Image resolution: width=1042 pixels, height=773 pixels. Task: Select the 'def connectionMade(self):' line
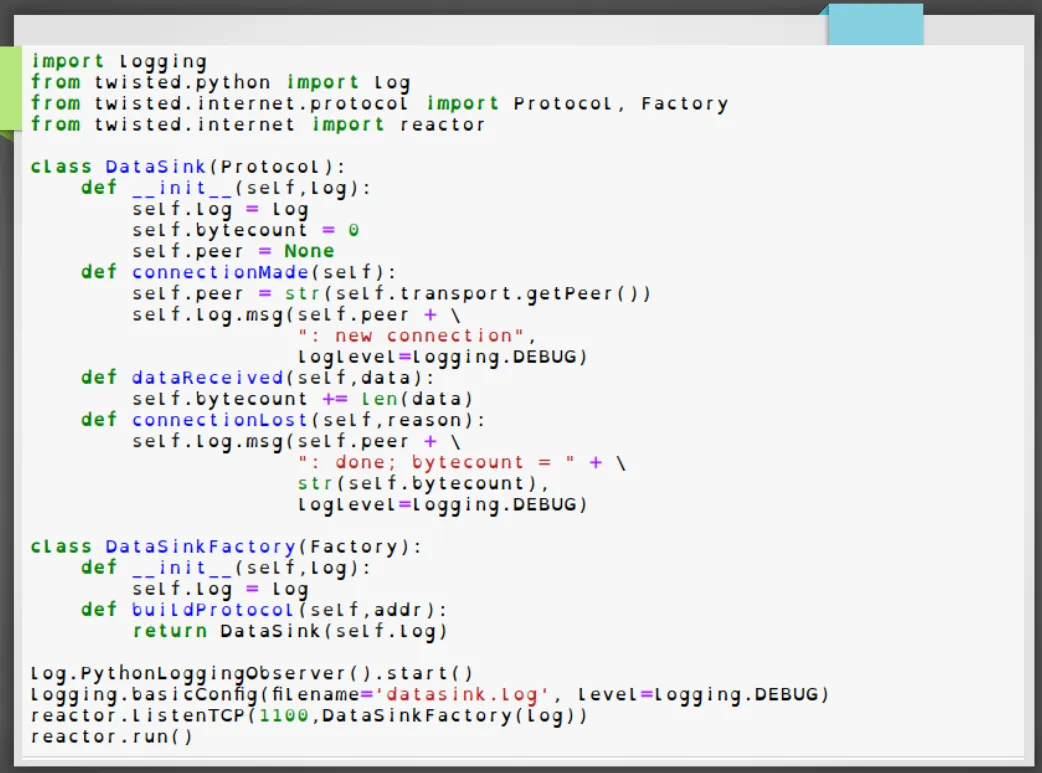(x=239, y=273)
